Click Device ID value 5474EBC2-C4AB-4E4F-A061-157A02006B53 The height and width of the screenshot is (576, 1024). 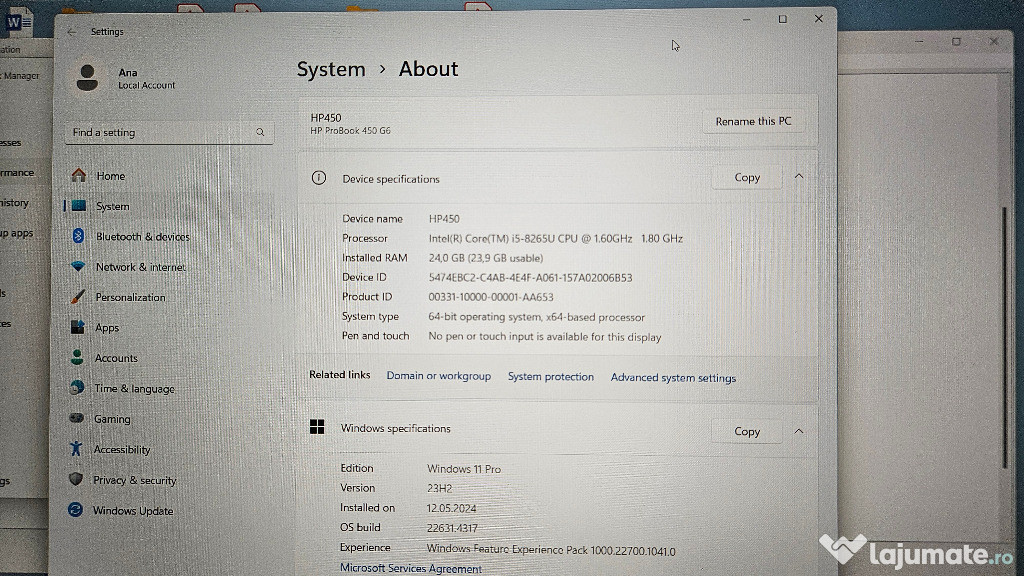530,278
